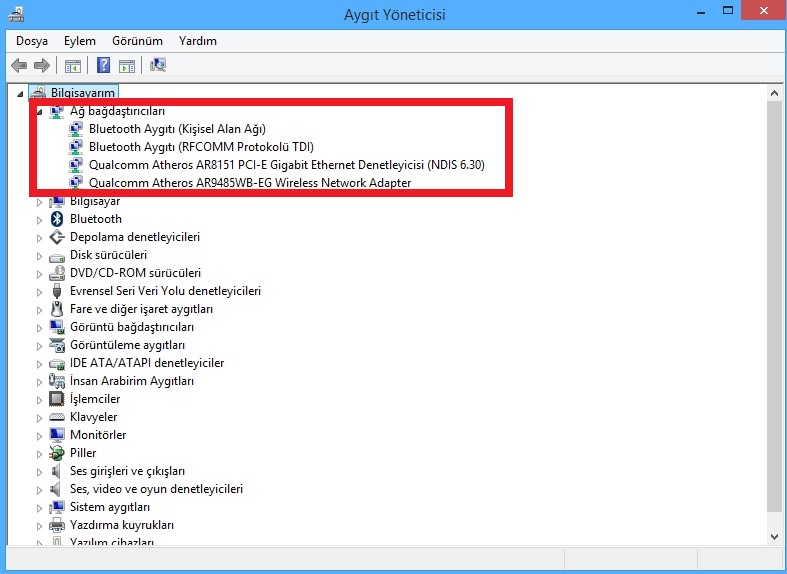The image size is (787, 574).
Task: Select Qualcomm Atheros AR8151 Ethernet adapter
Action: (287, 165)
